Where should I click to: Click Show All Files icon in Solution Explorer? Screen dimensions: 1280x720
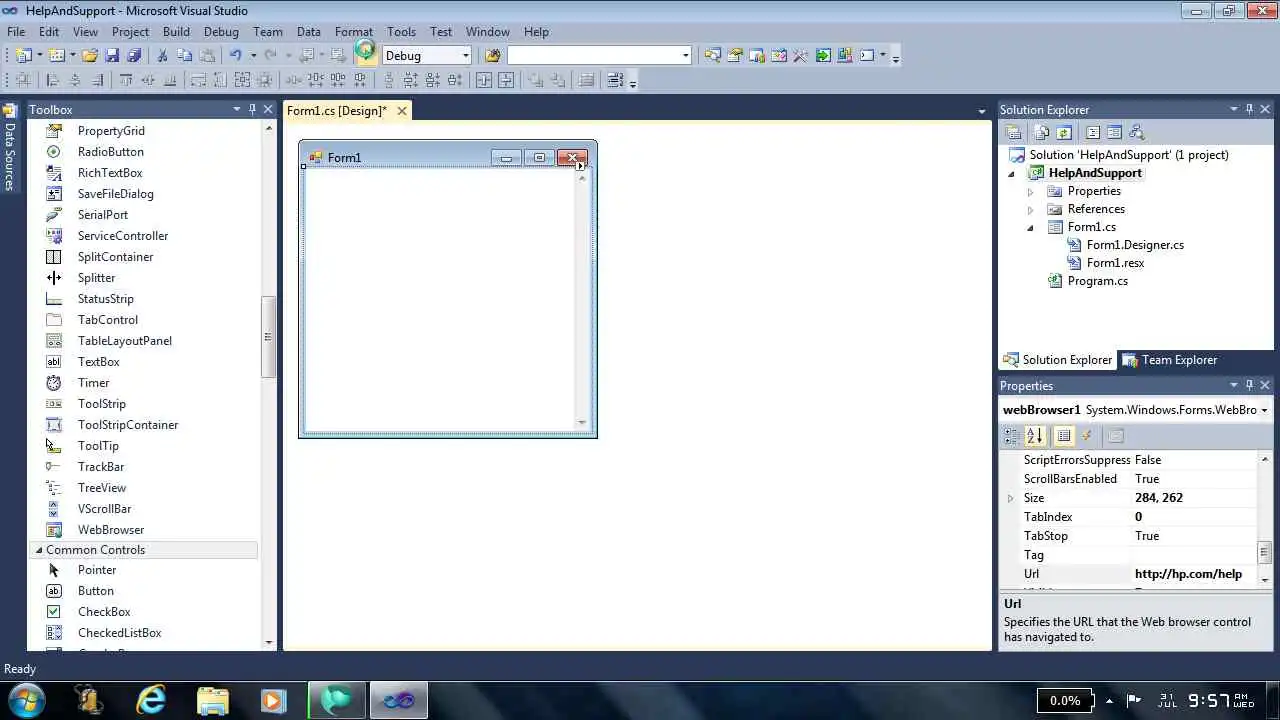tap(1042, 132)
